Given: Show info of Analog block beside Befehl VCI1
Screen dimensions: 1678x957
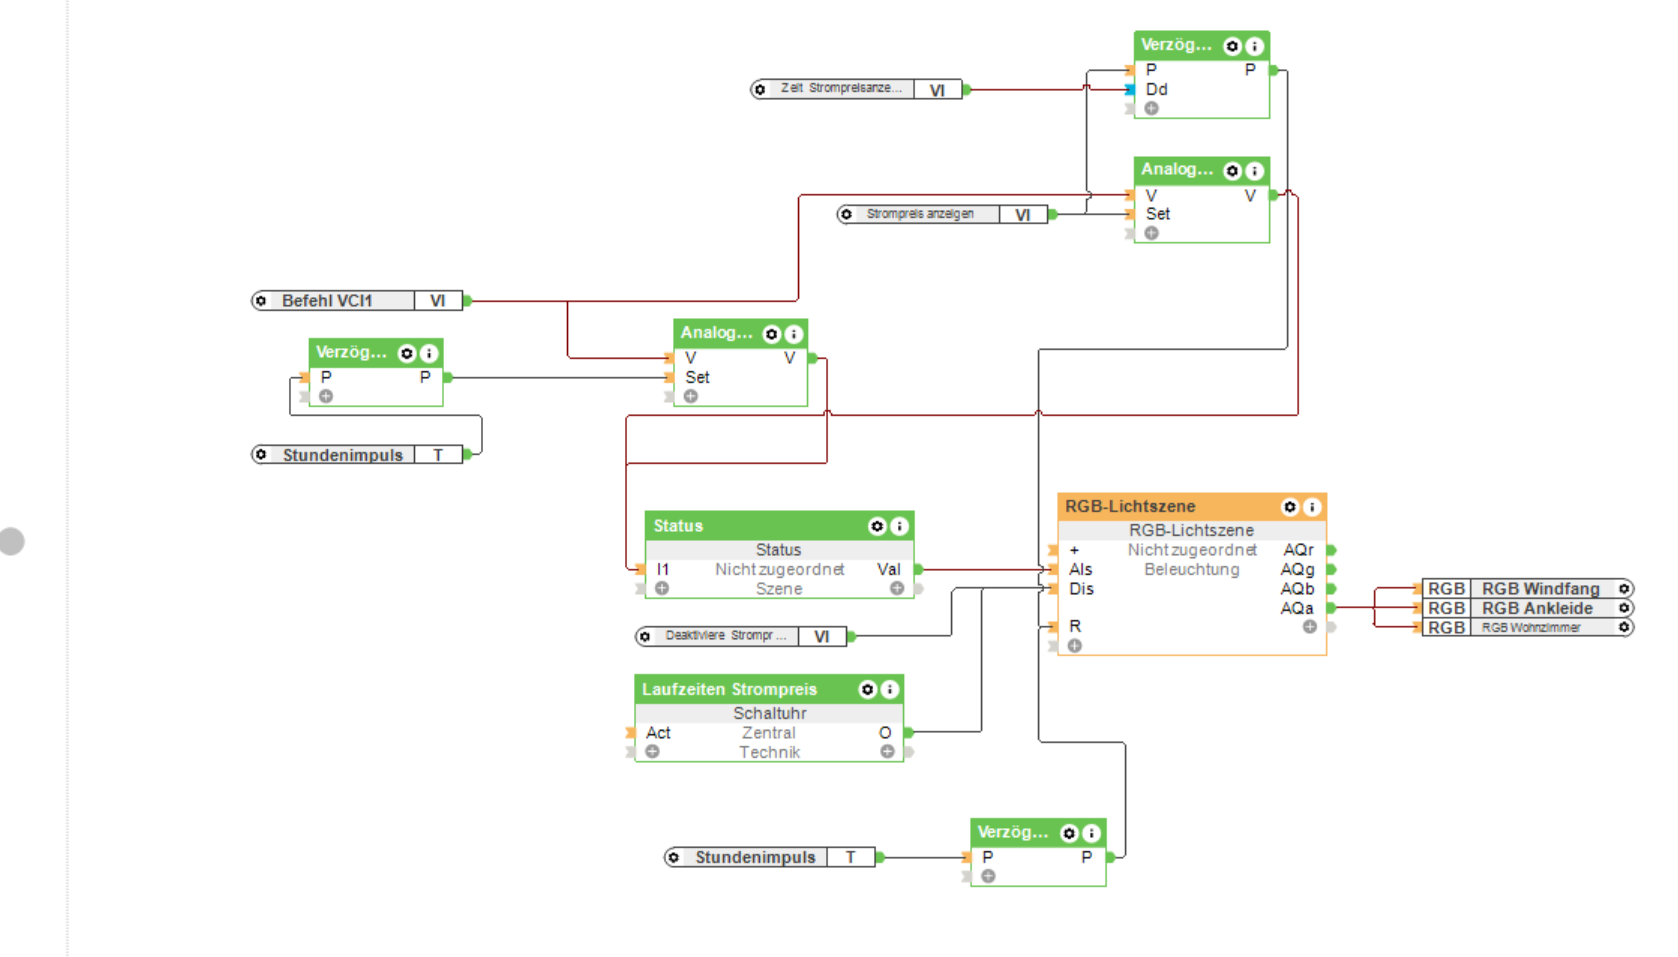Looking at the screenshot, I should point(793,334).
